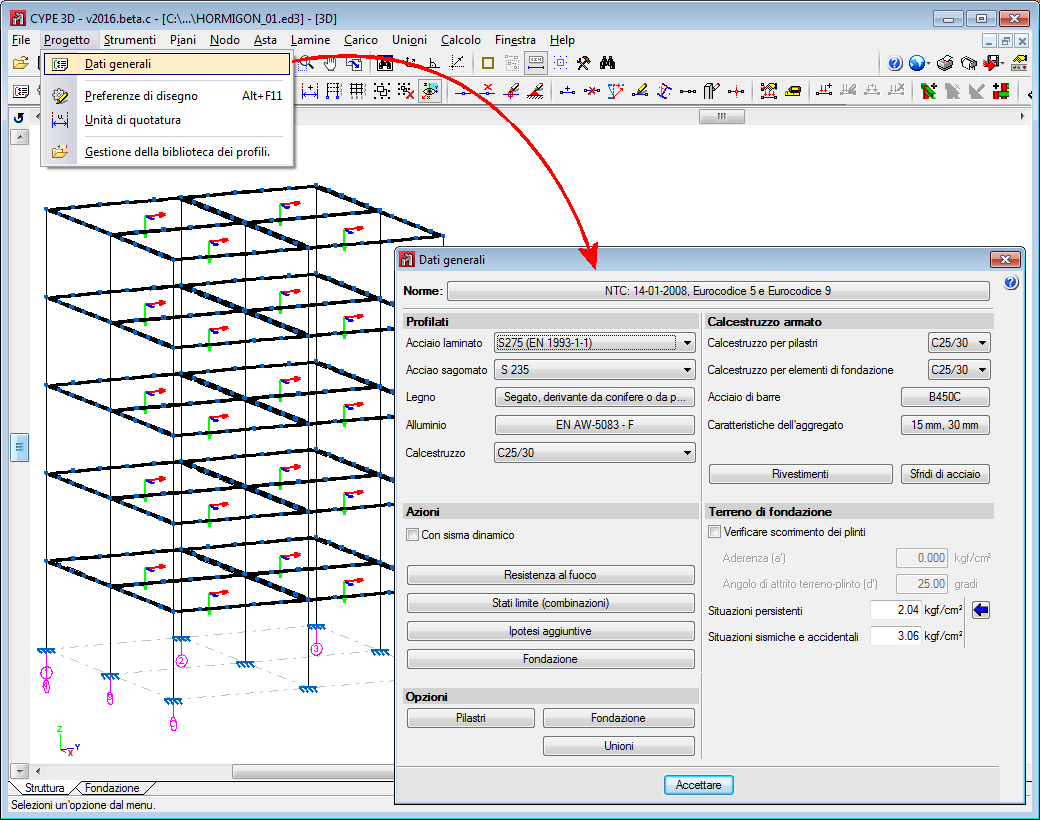Click the add load red arrows plus icon

[824, 91]
